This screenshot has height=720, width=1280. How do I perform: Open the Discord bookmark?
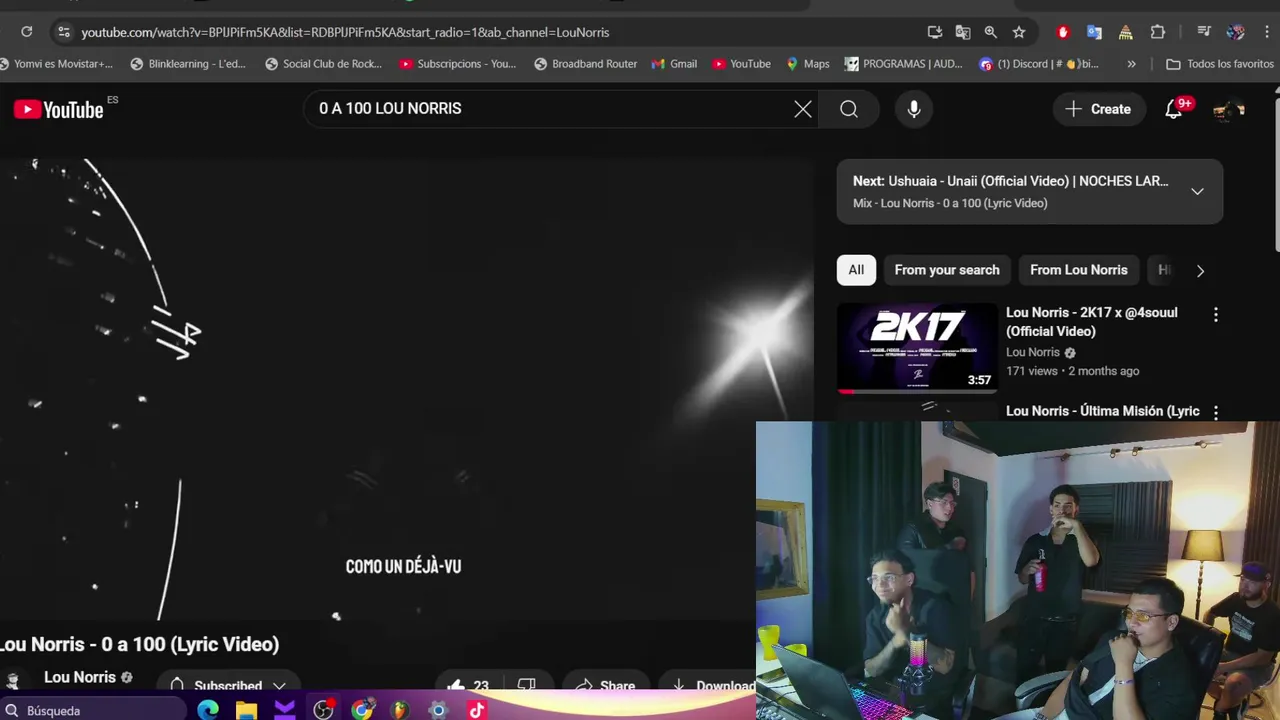click(1039, 64)
